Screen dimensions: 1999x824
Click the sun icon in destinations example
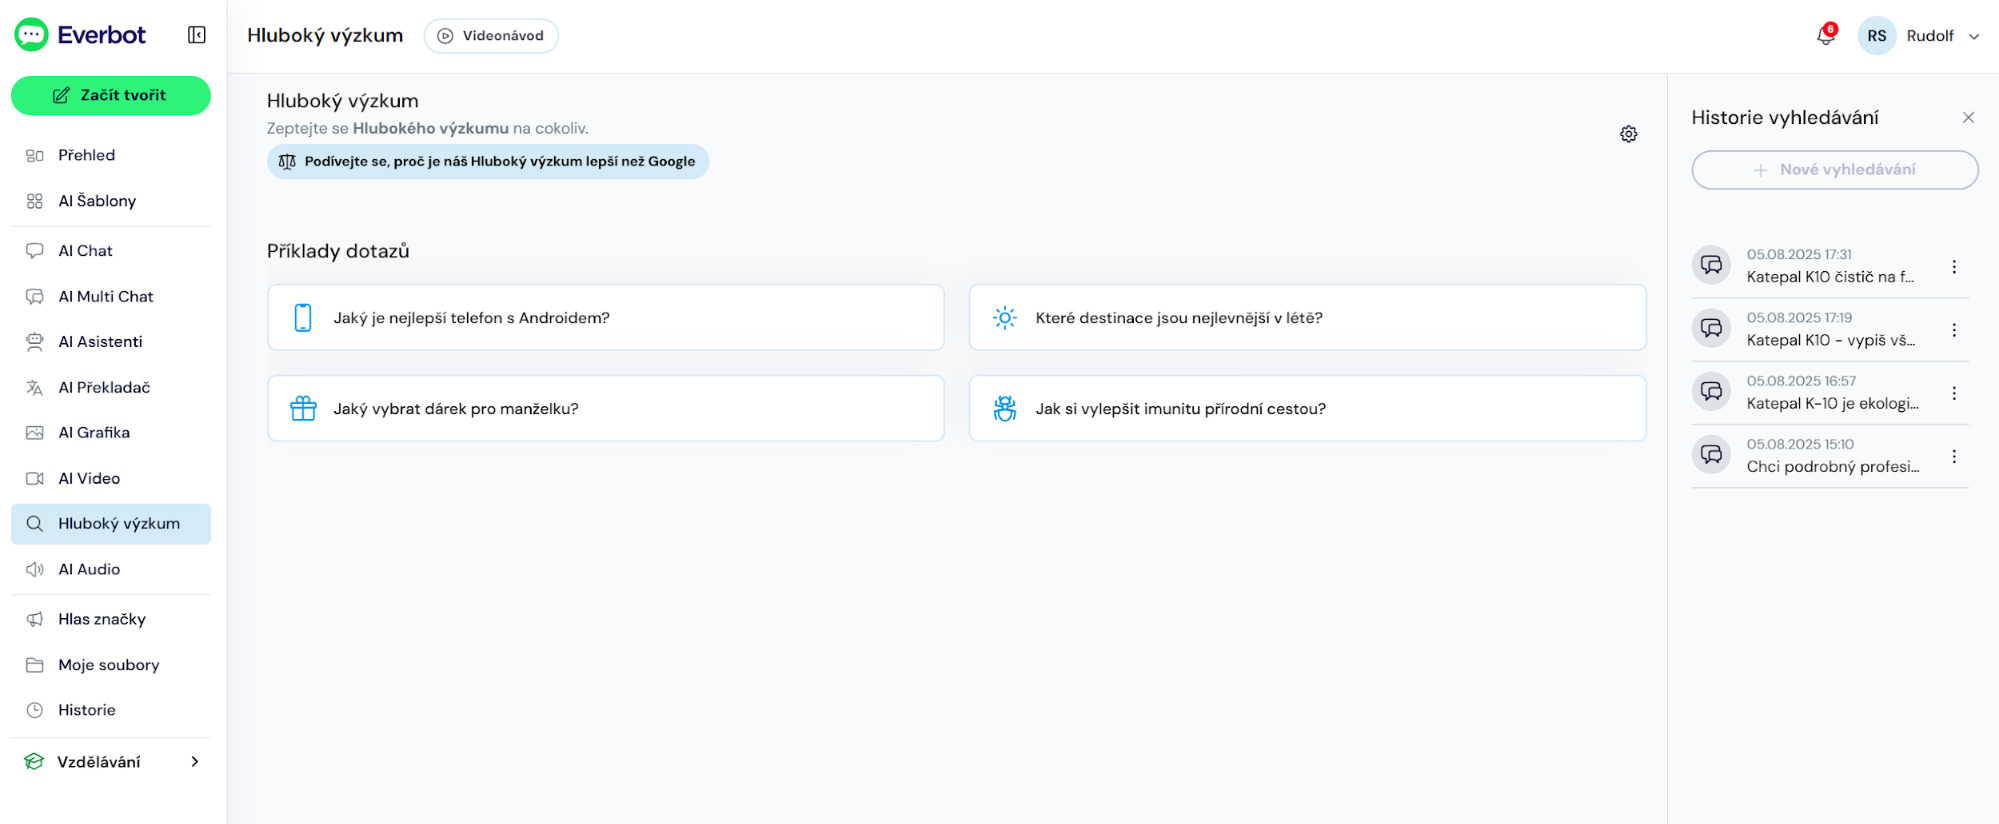1004,318
